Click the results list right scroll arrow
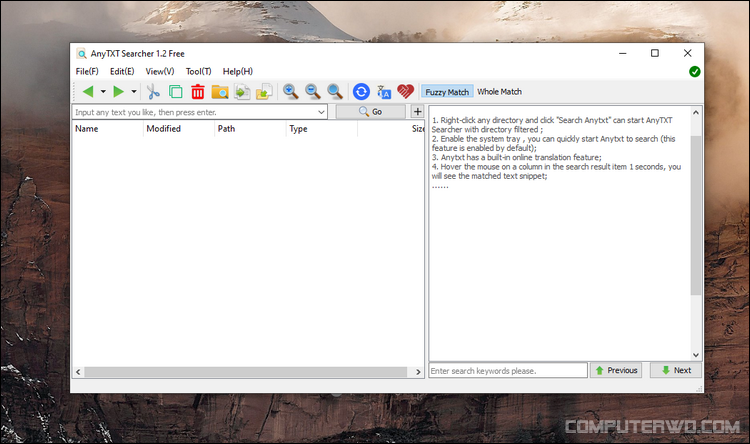The height and width of the screenshot is (444, 750). pyautogui.click(x=418, y=372)
